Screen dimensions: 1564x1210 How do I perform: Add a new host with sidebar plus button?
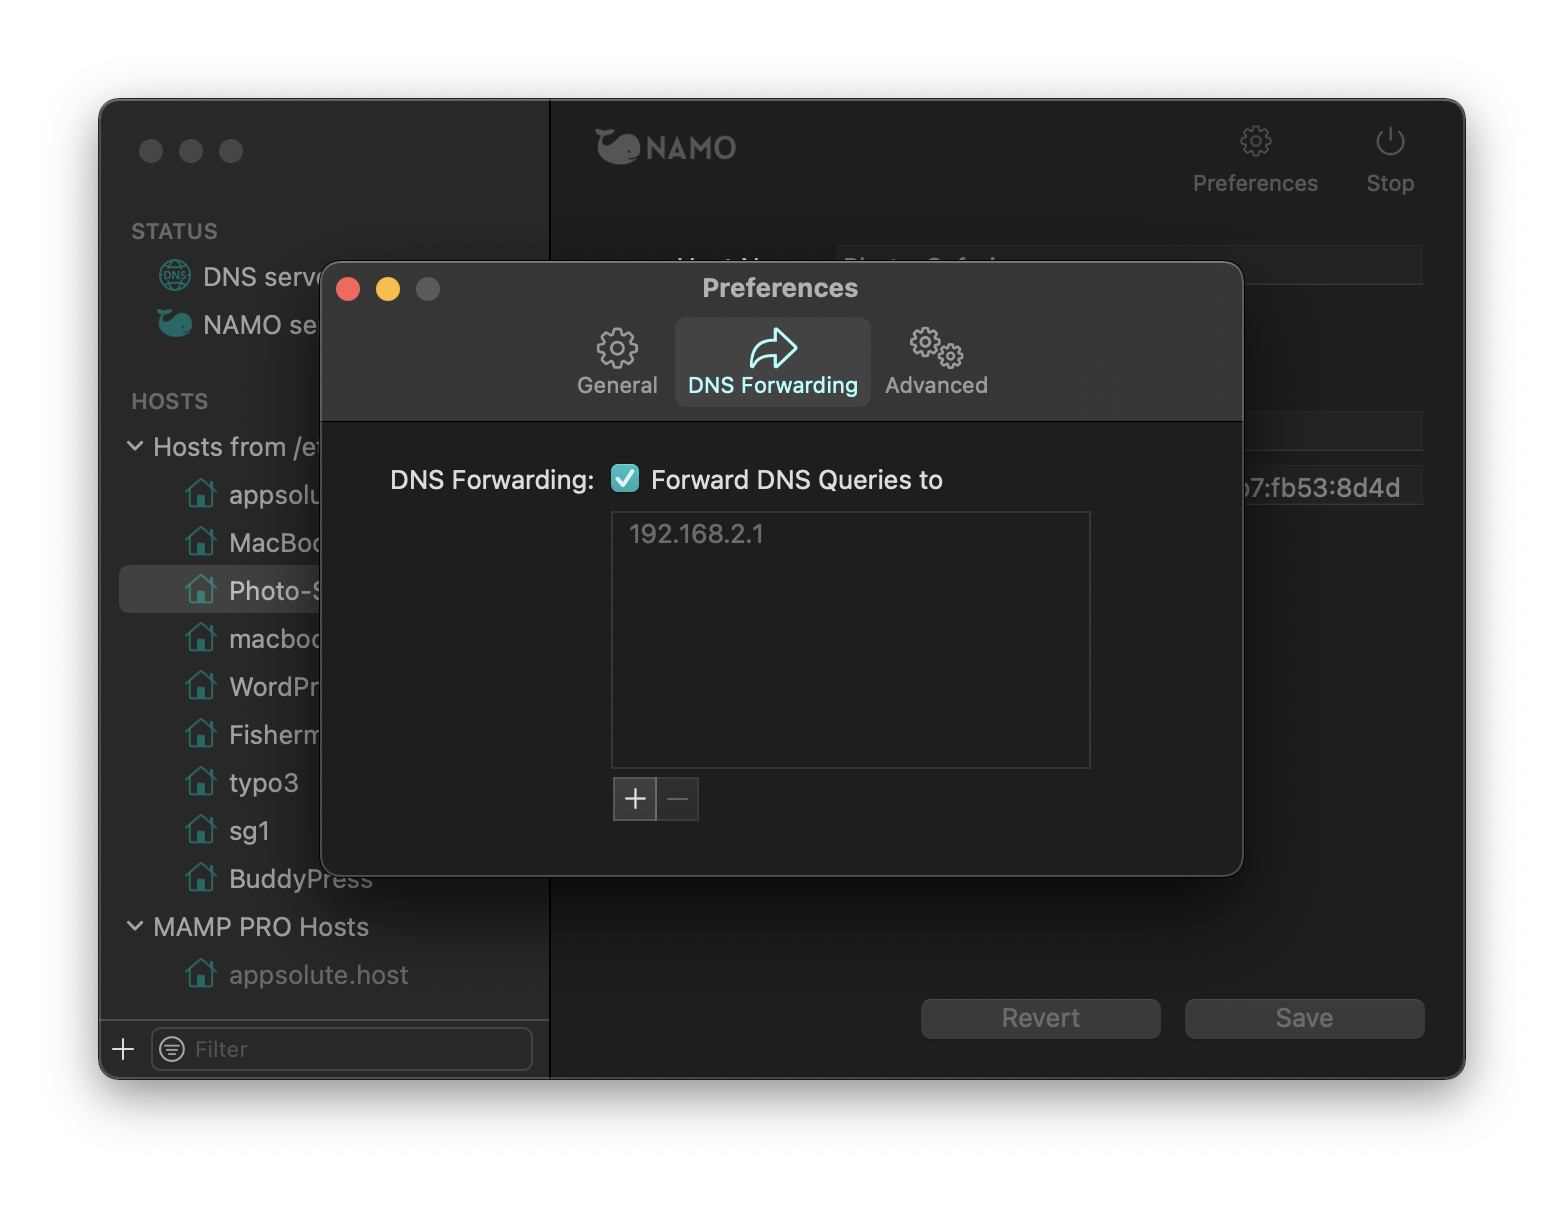click(123, 1049)
